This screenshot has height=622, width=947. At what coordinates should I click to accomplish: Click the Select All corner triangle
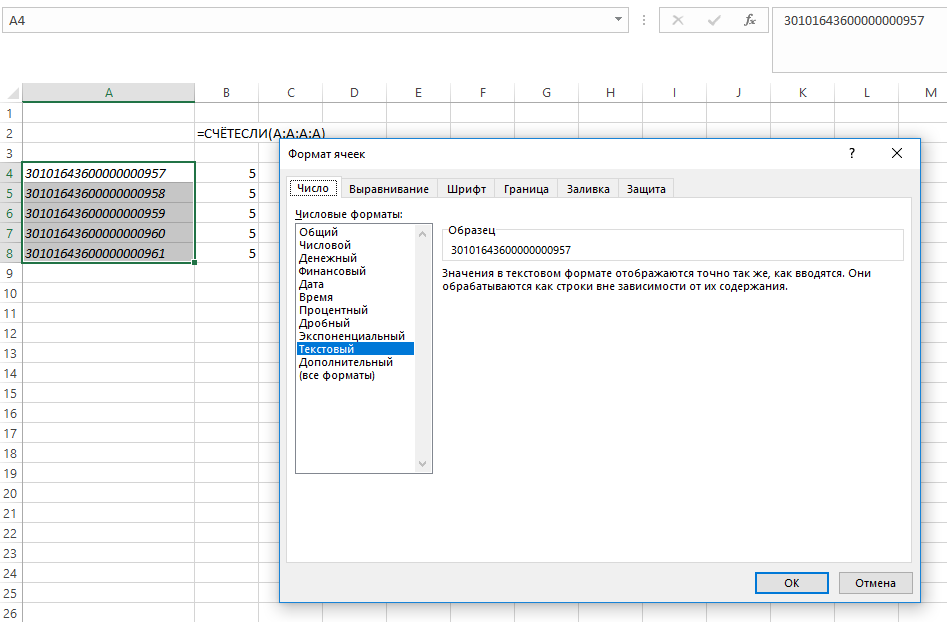[13, 92]
